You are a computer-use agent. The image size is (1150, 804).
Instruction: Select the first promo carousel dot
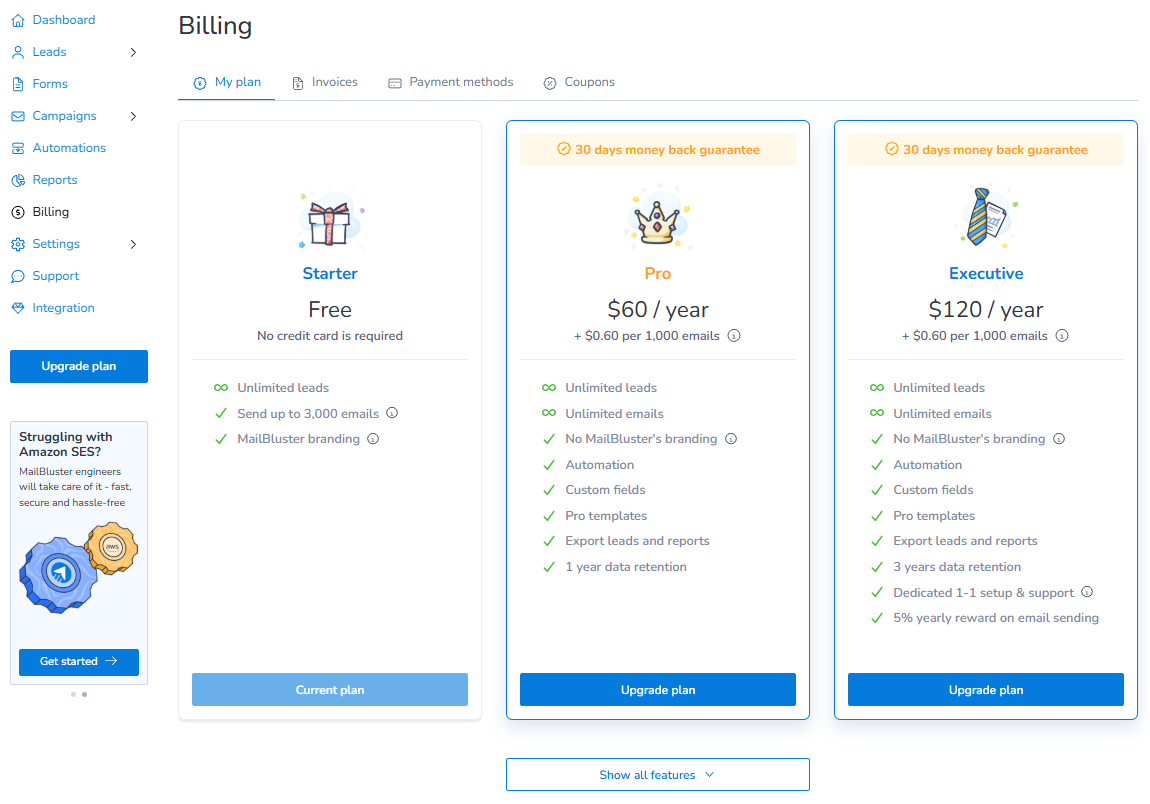tap(73, 694)
